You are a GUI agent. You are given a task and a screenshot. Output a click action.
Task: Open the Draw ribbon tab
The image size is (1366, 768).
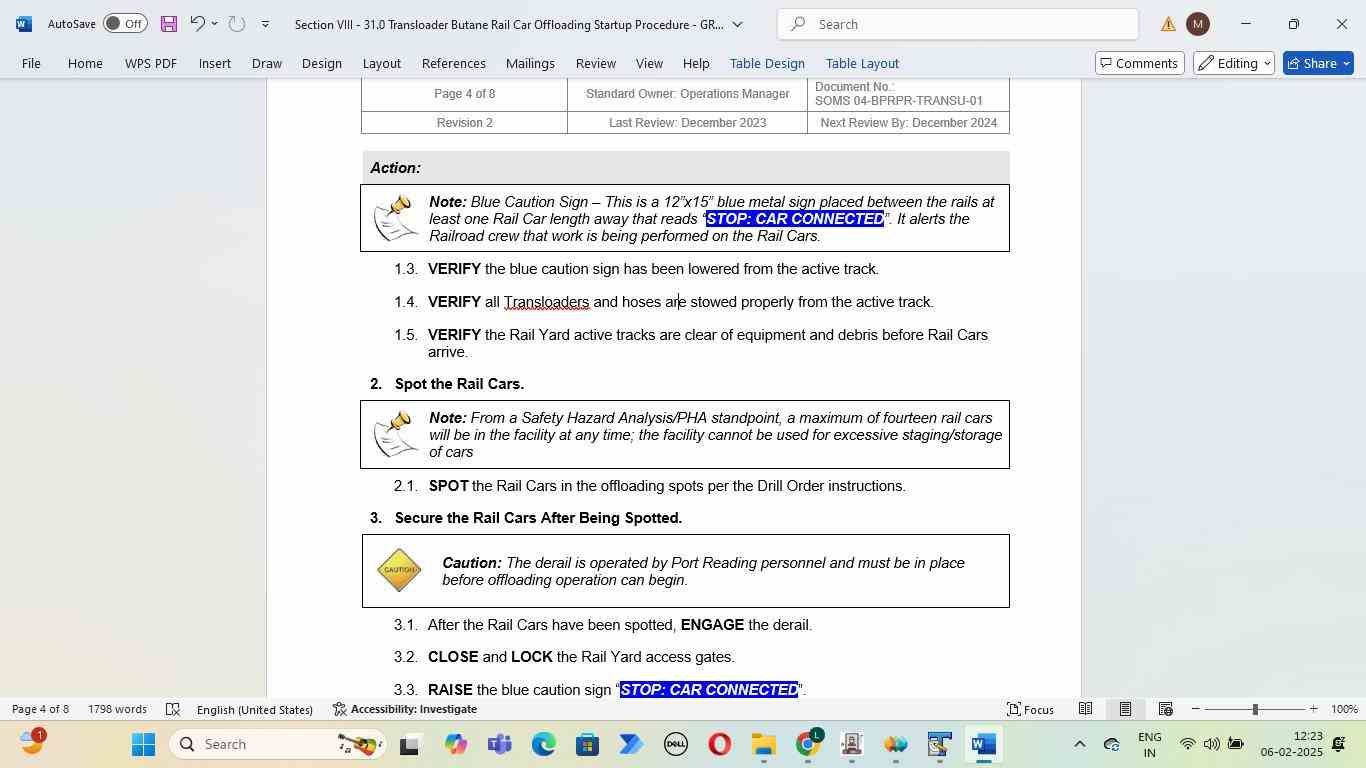tap(266, 63)
